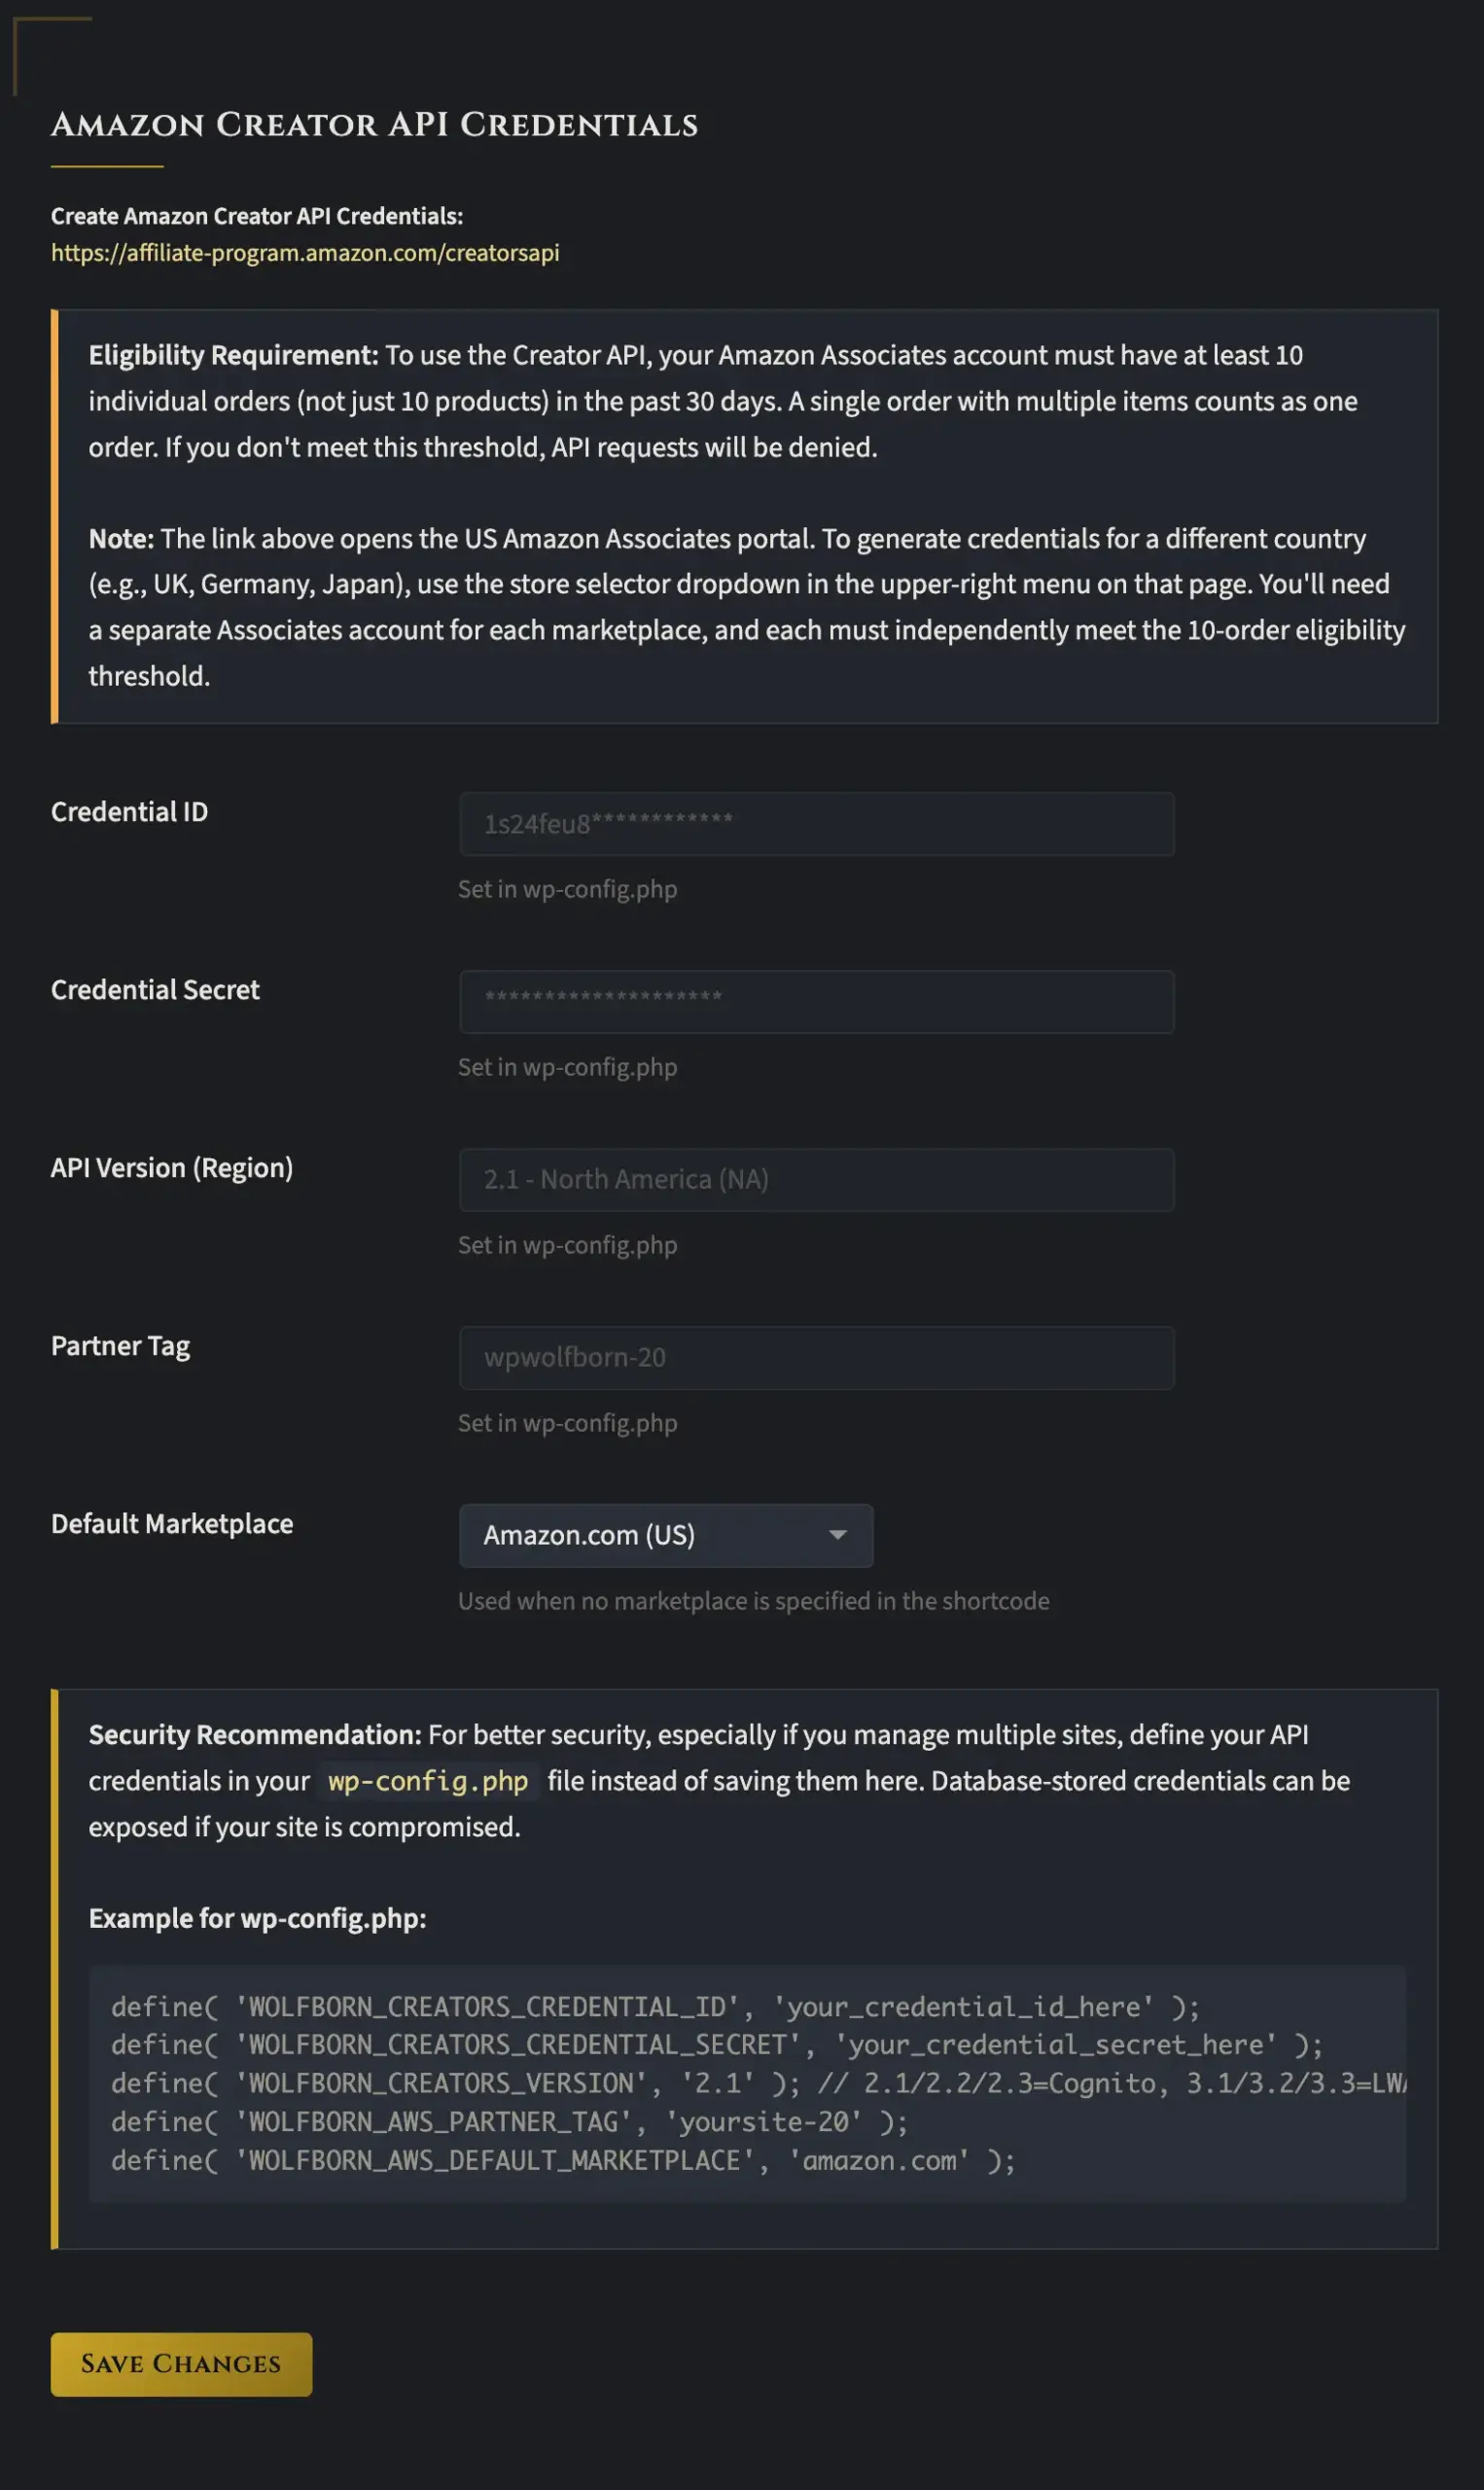1484x2490 pixels.
Task: Click the Amazon Creator API Credentials heading
Action: pyautogui.click(x=374, y=125)
